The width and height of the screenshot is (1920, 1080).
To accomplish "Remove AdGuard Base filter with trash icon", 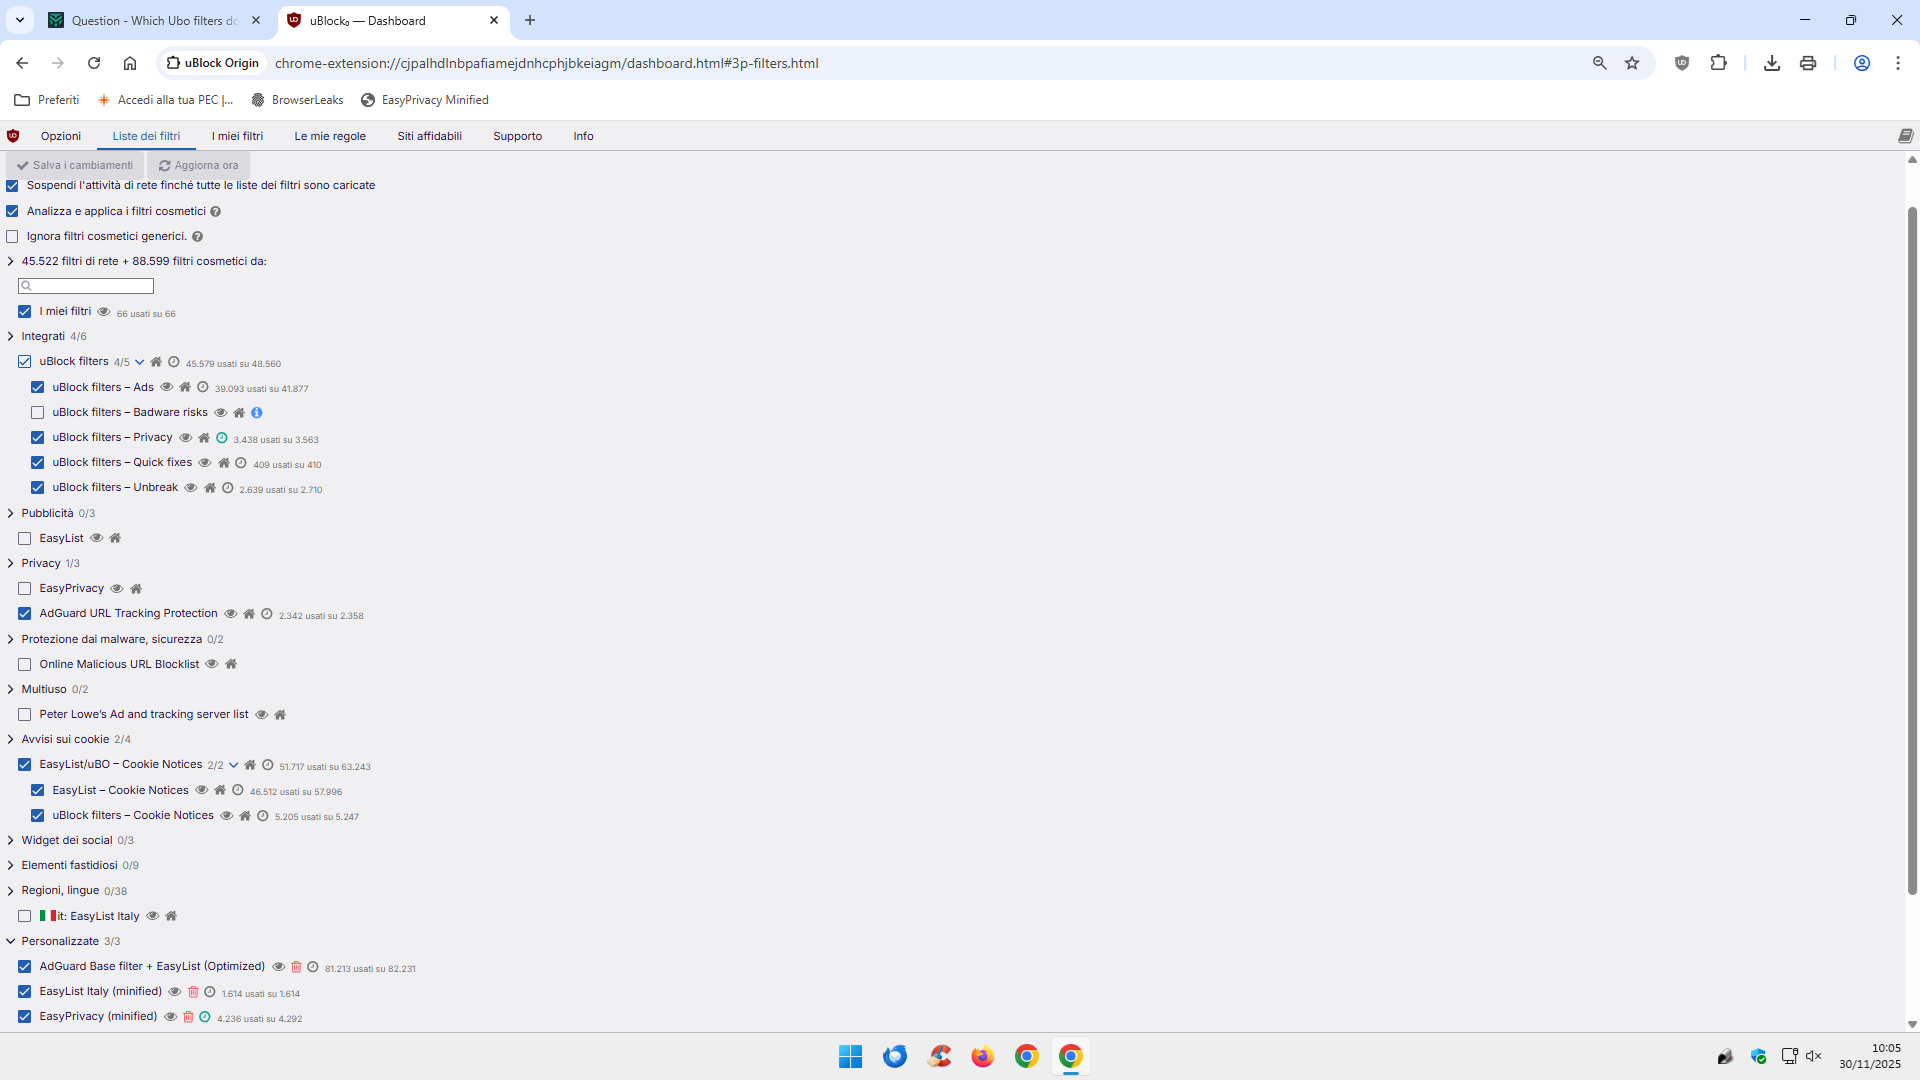I will (296, 966).
